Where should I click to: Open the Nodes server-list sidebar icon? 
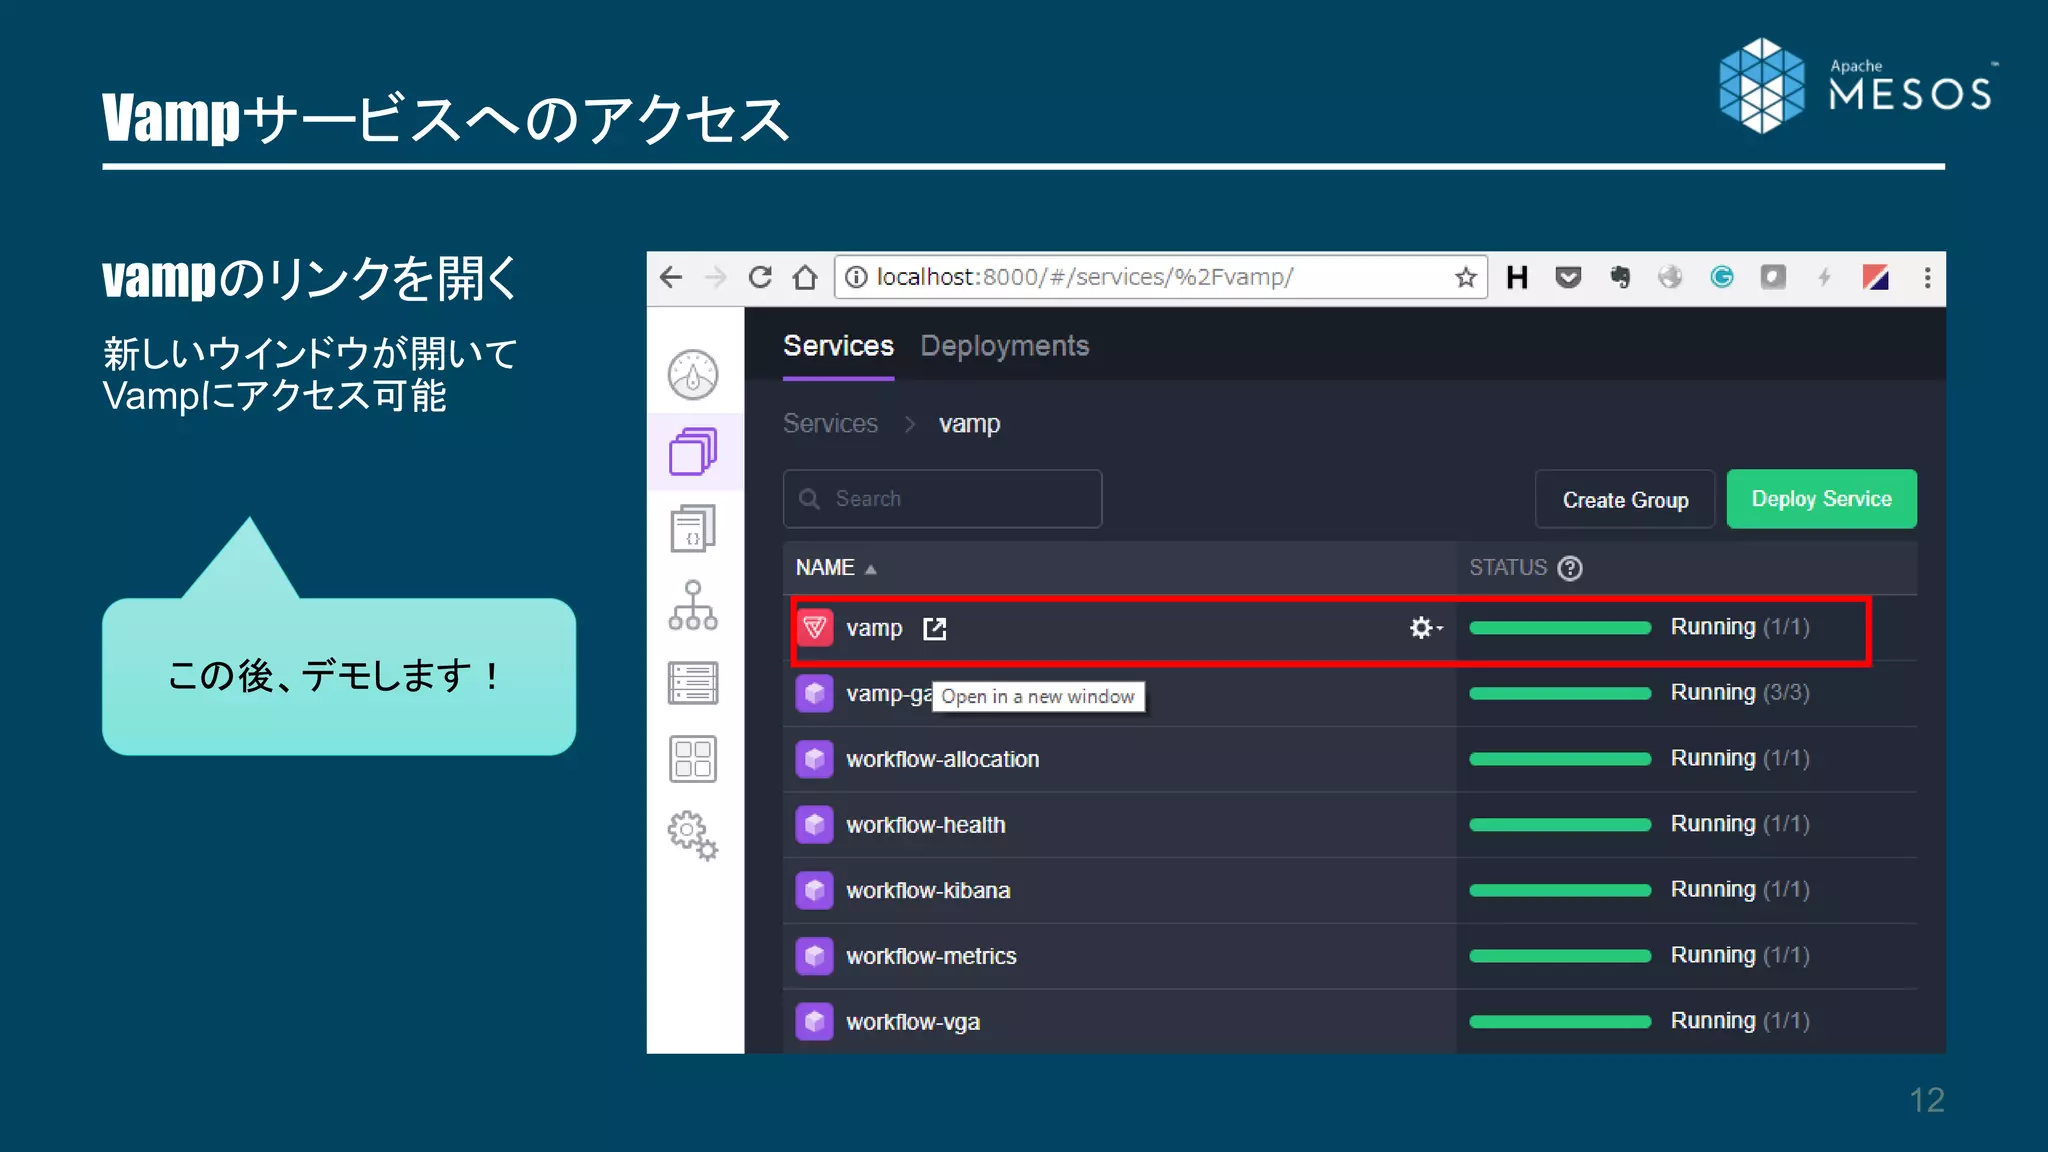(693, 683)
